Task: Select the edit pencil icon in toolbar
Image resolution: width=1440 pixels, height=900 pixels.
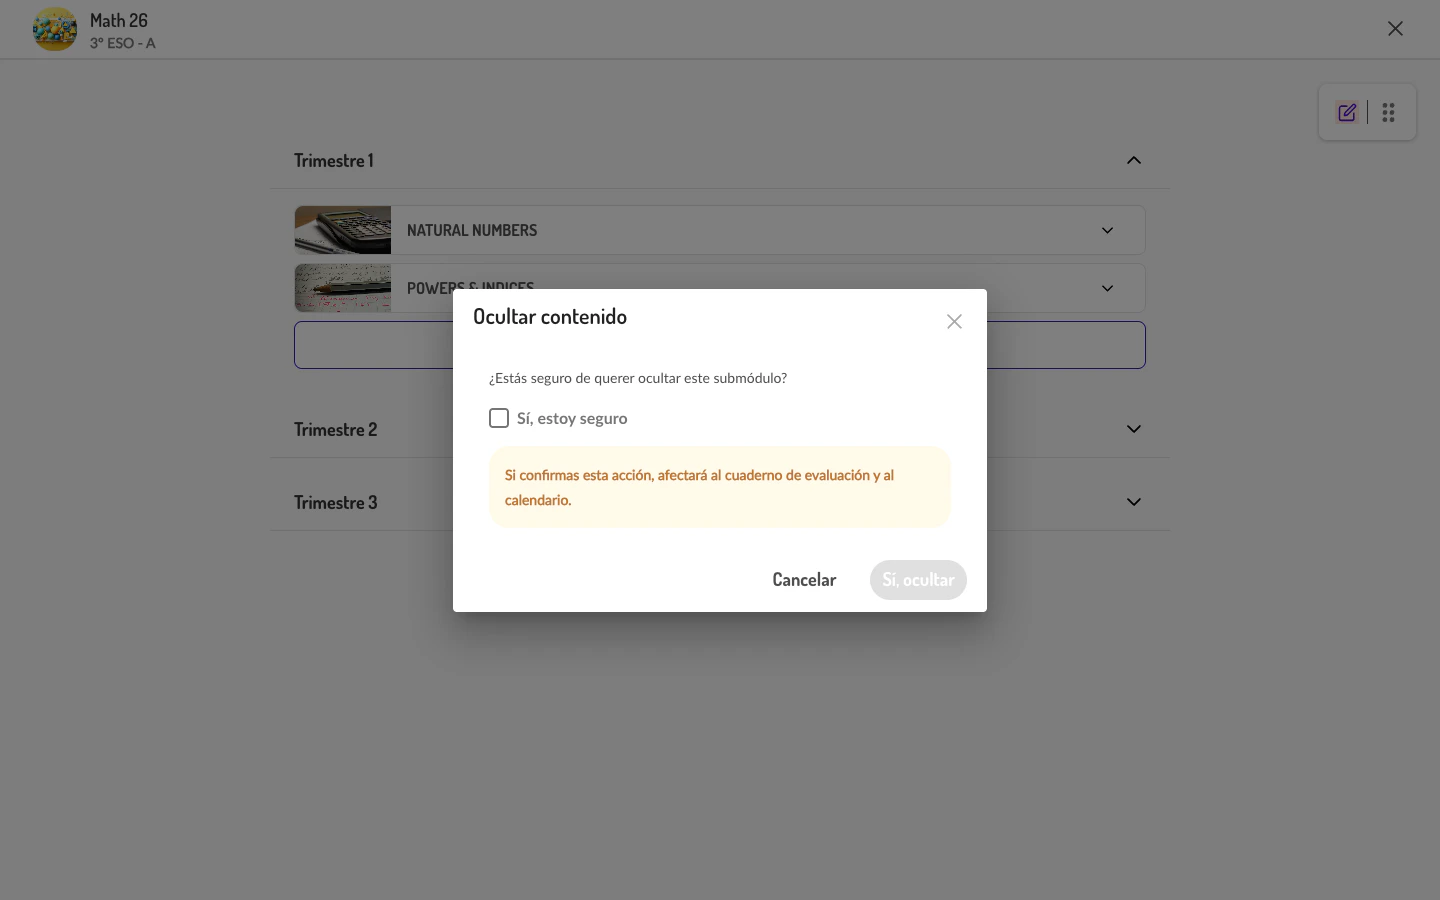Action: (x=1346, y=112)
